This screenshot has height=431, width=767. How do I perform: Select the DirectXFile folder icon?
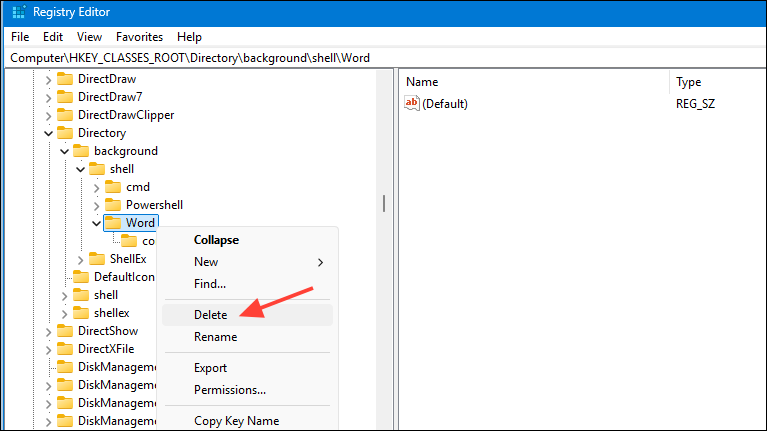point(65,349)
